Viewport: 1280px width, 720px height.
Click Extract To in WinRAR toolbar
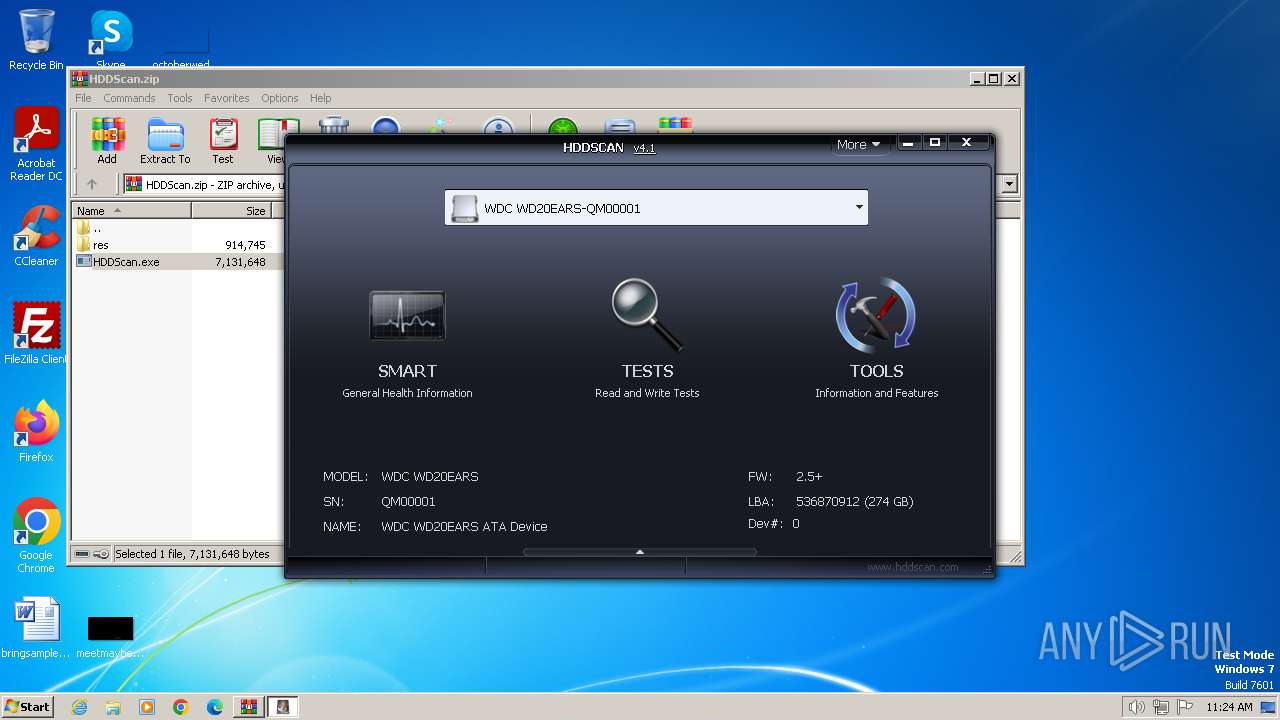[x=165, y=141]
